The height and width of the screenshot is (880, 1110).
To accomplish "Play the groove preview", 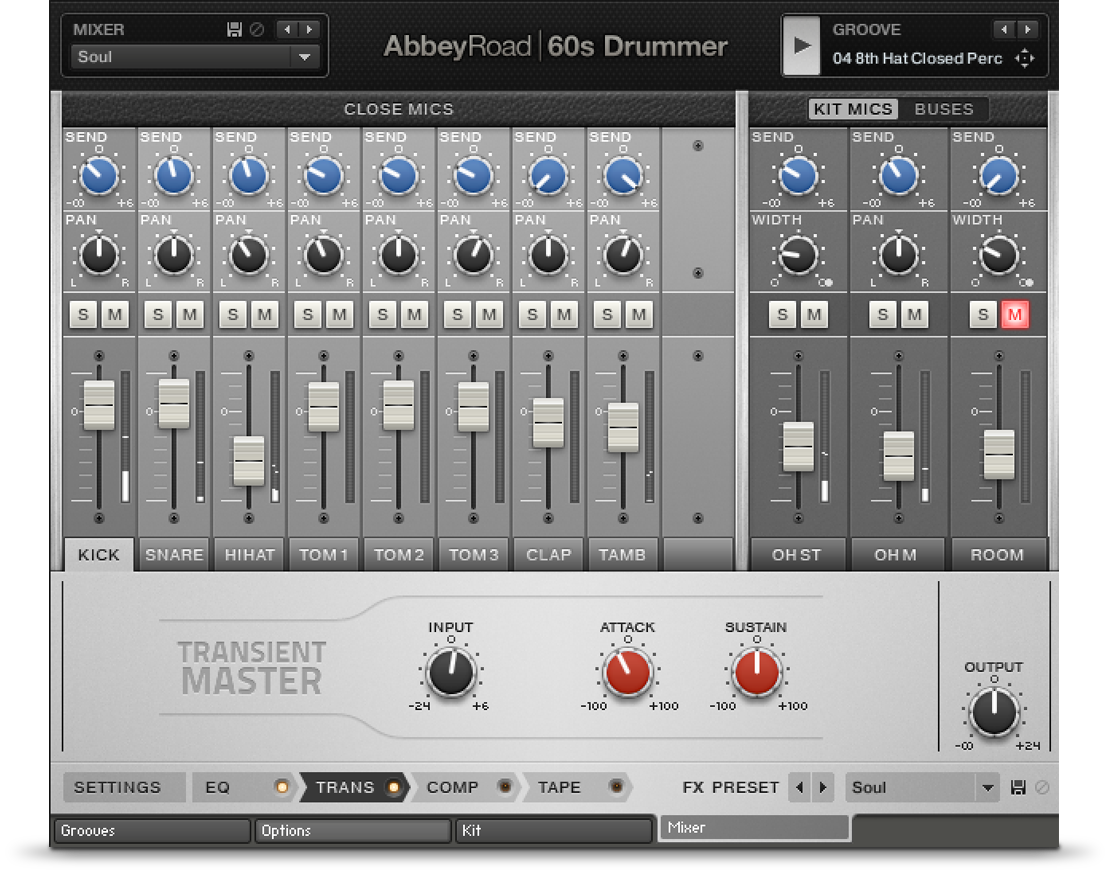I will click(x=801, y=46).
